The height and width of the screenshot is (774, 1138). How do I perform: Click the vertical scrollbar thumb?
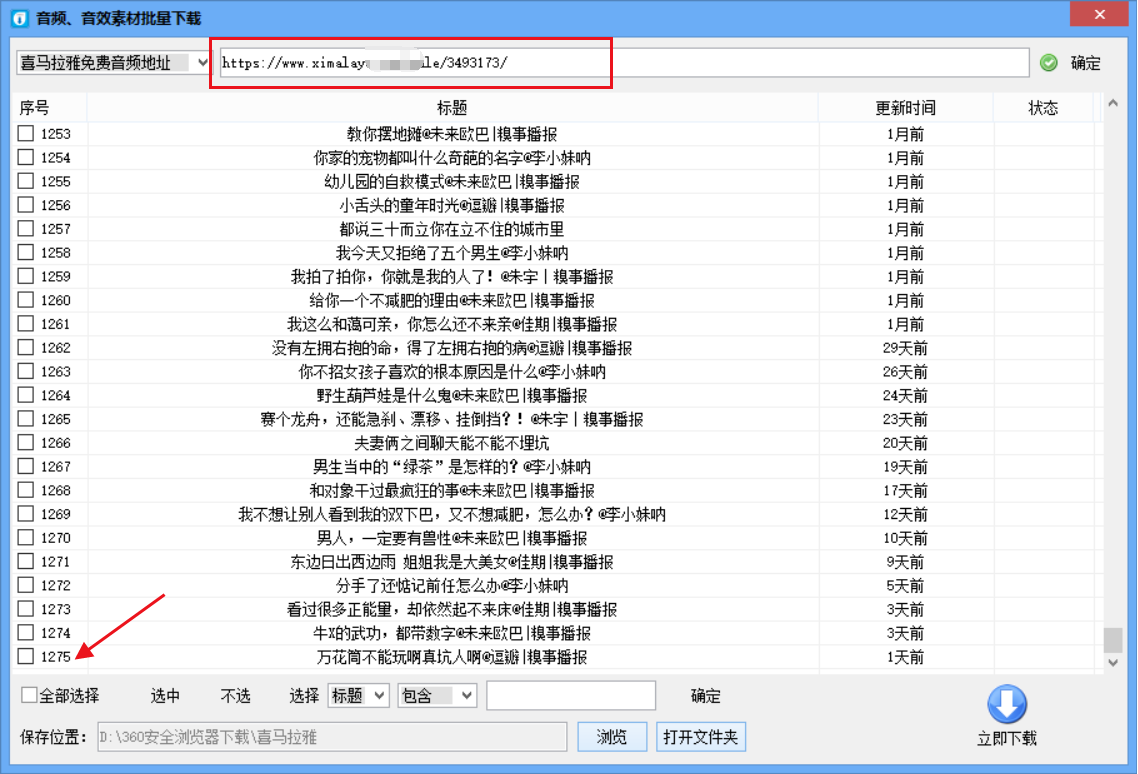[1113, 640]
